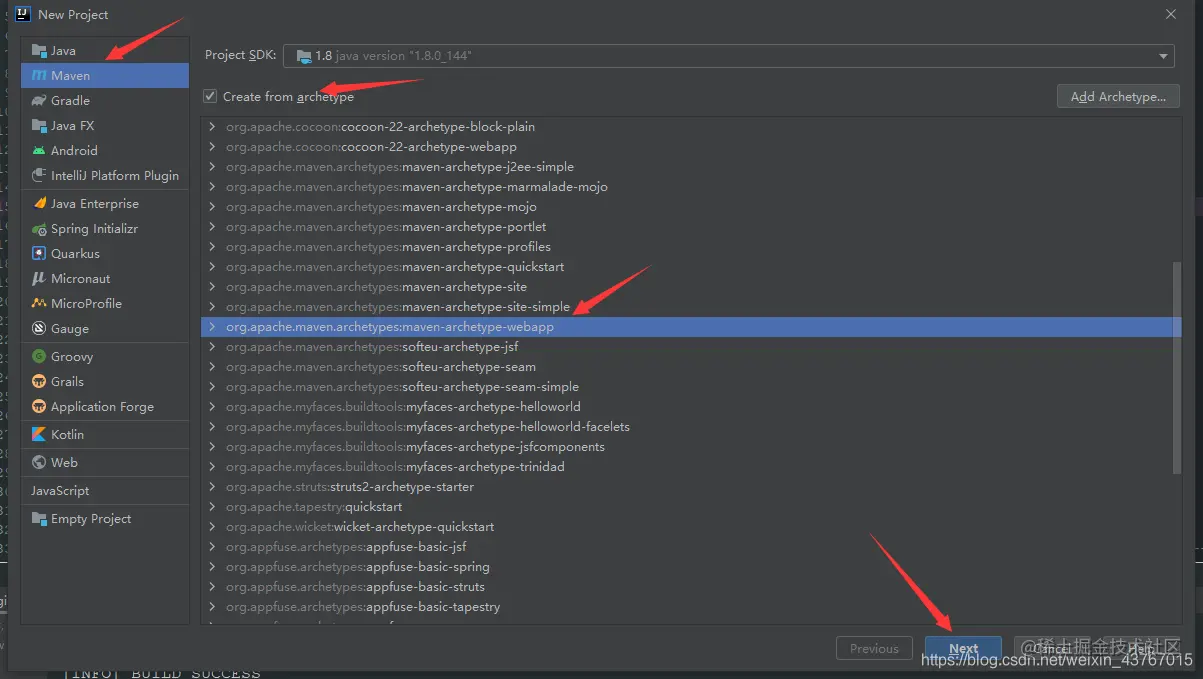
Task: Click the SDK folder icon in combo box
Action: coord(304,57)
